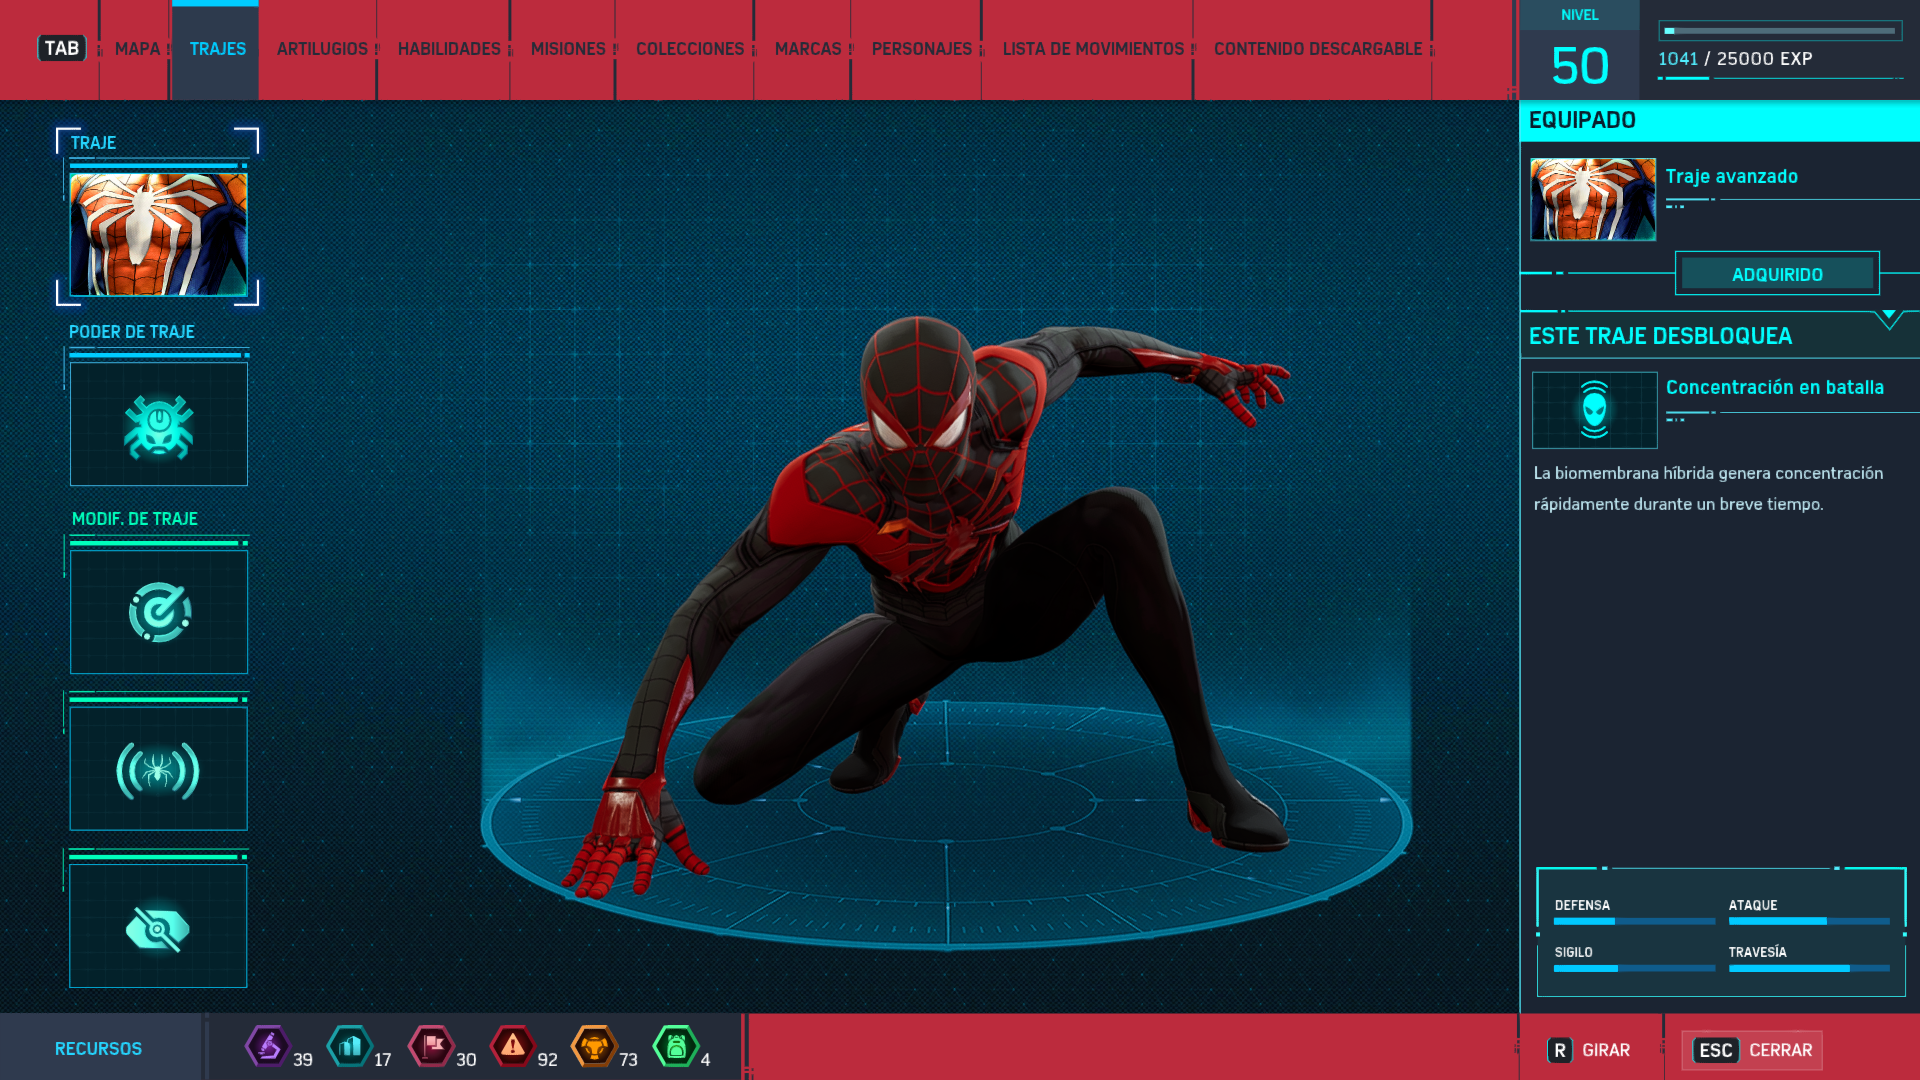Open the Artilugios tab

pos(322,49)
